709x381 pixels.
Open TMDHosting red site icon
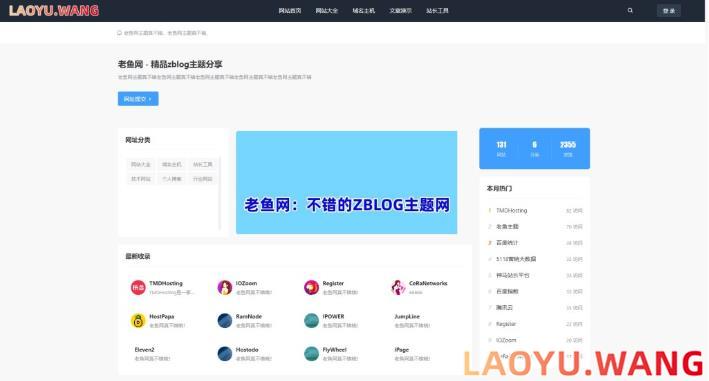pyautogui.click(x=138, y=287)
